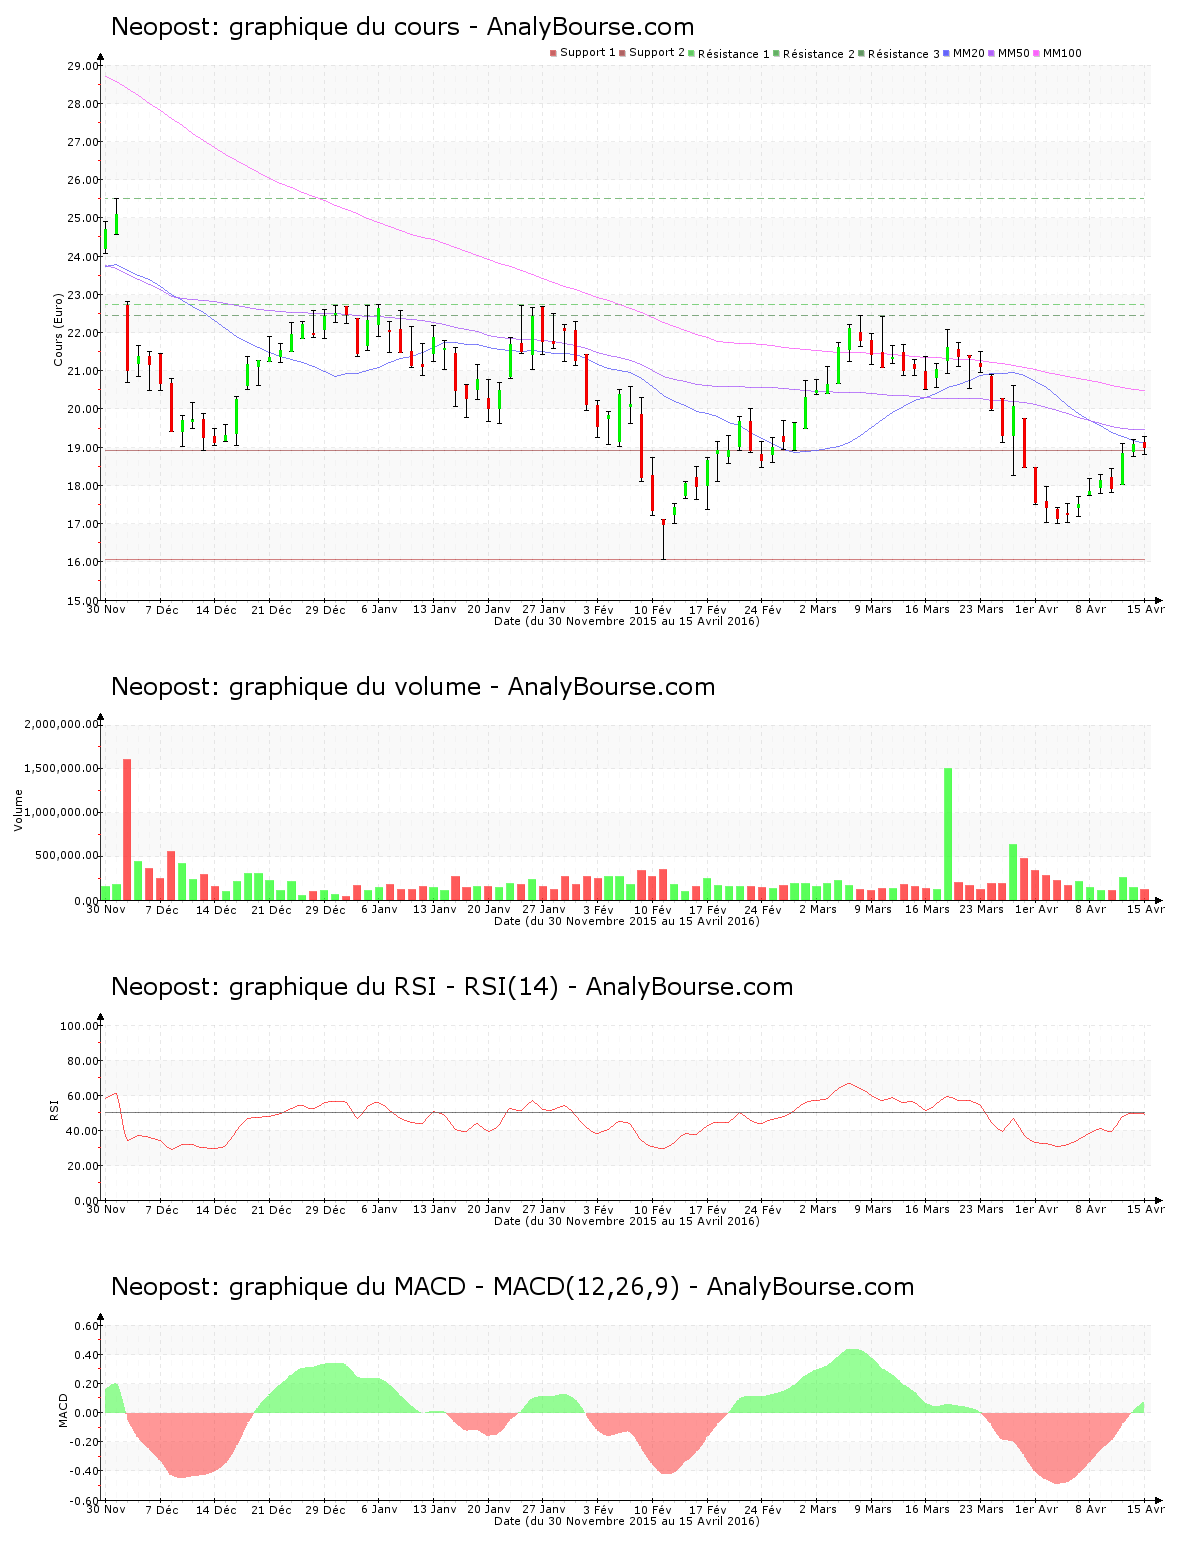Viewport: 1200px width, 1550px height.
Task: Click the MM100 pink legend swatch
Action: pos(1036,53)
